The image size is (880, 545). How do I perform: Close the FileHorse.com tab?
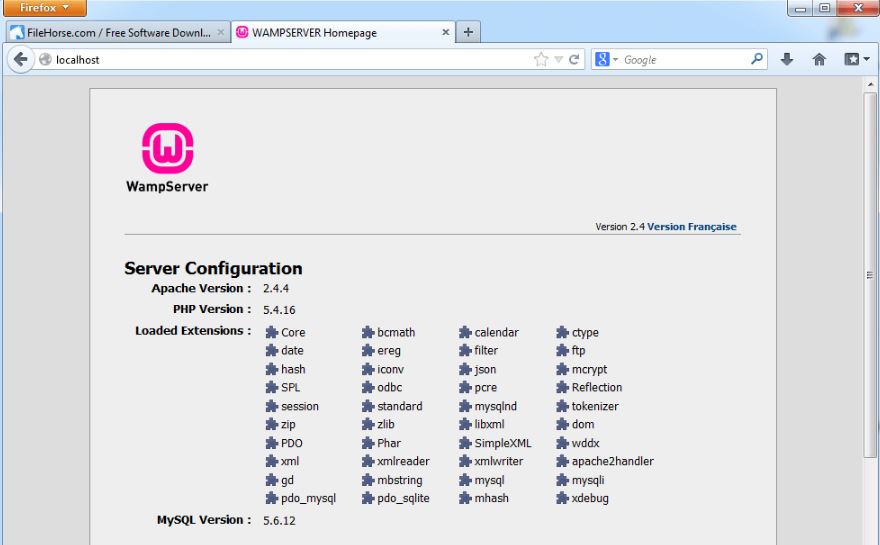point(221,32)
